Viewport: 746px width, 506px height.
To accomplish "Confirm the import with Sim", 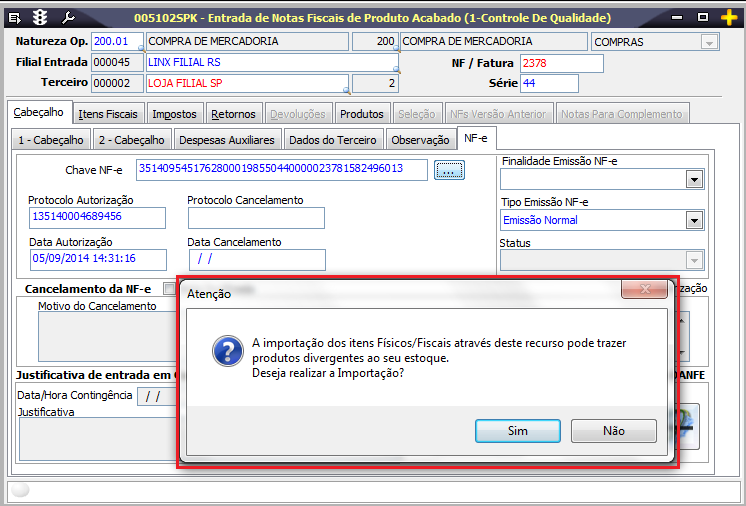I will 518,431.
